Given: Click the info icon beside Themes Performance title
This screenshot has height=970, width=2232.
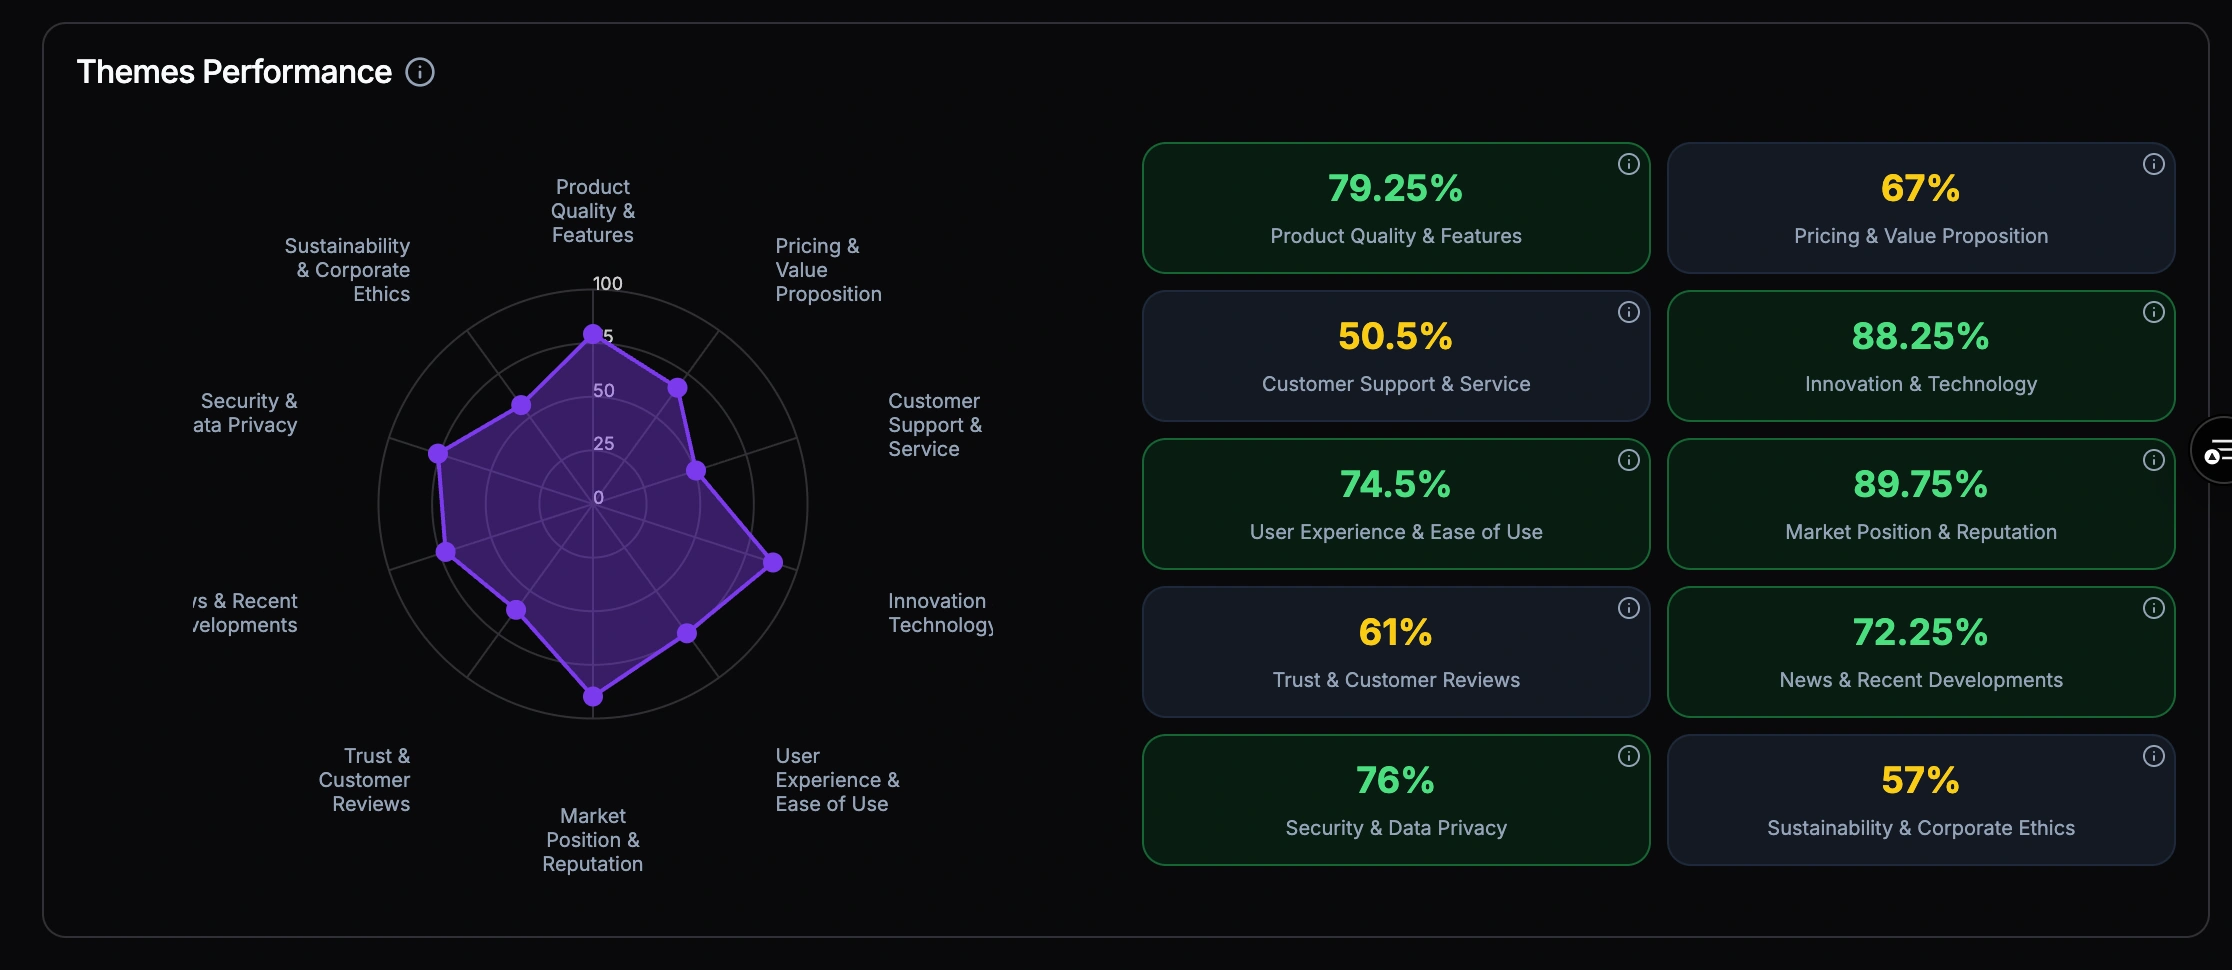Looking at the screenshot, I should tap(420, 72).
